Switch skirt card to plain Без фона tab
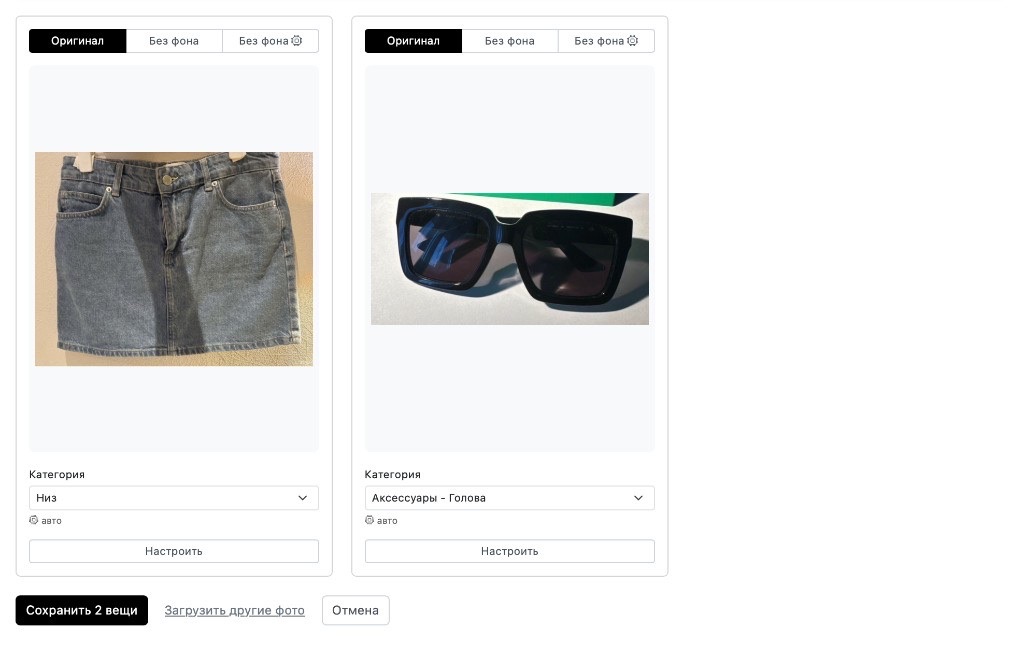The width and height of the screenshot is (1024, 656). [x=174, y=41]
